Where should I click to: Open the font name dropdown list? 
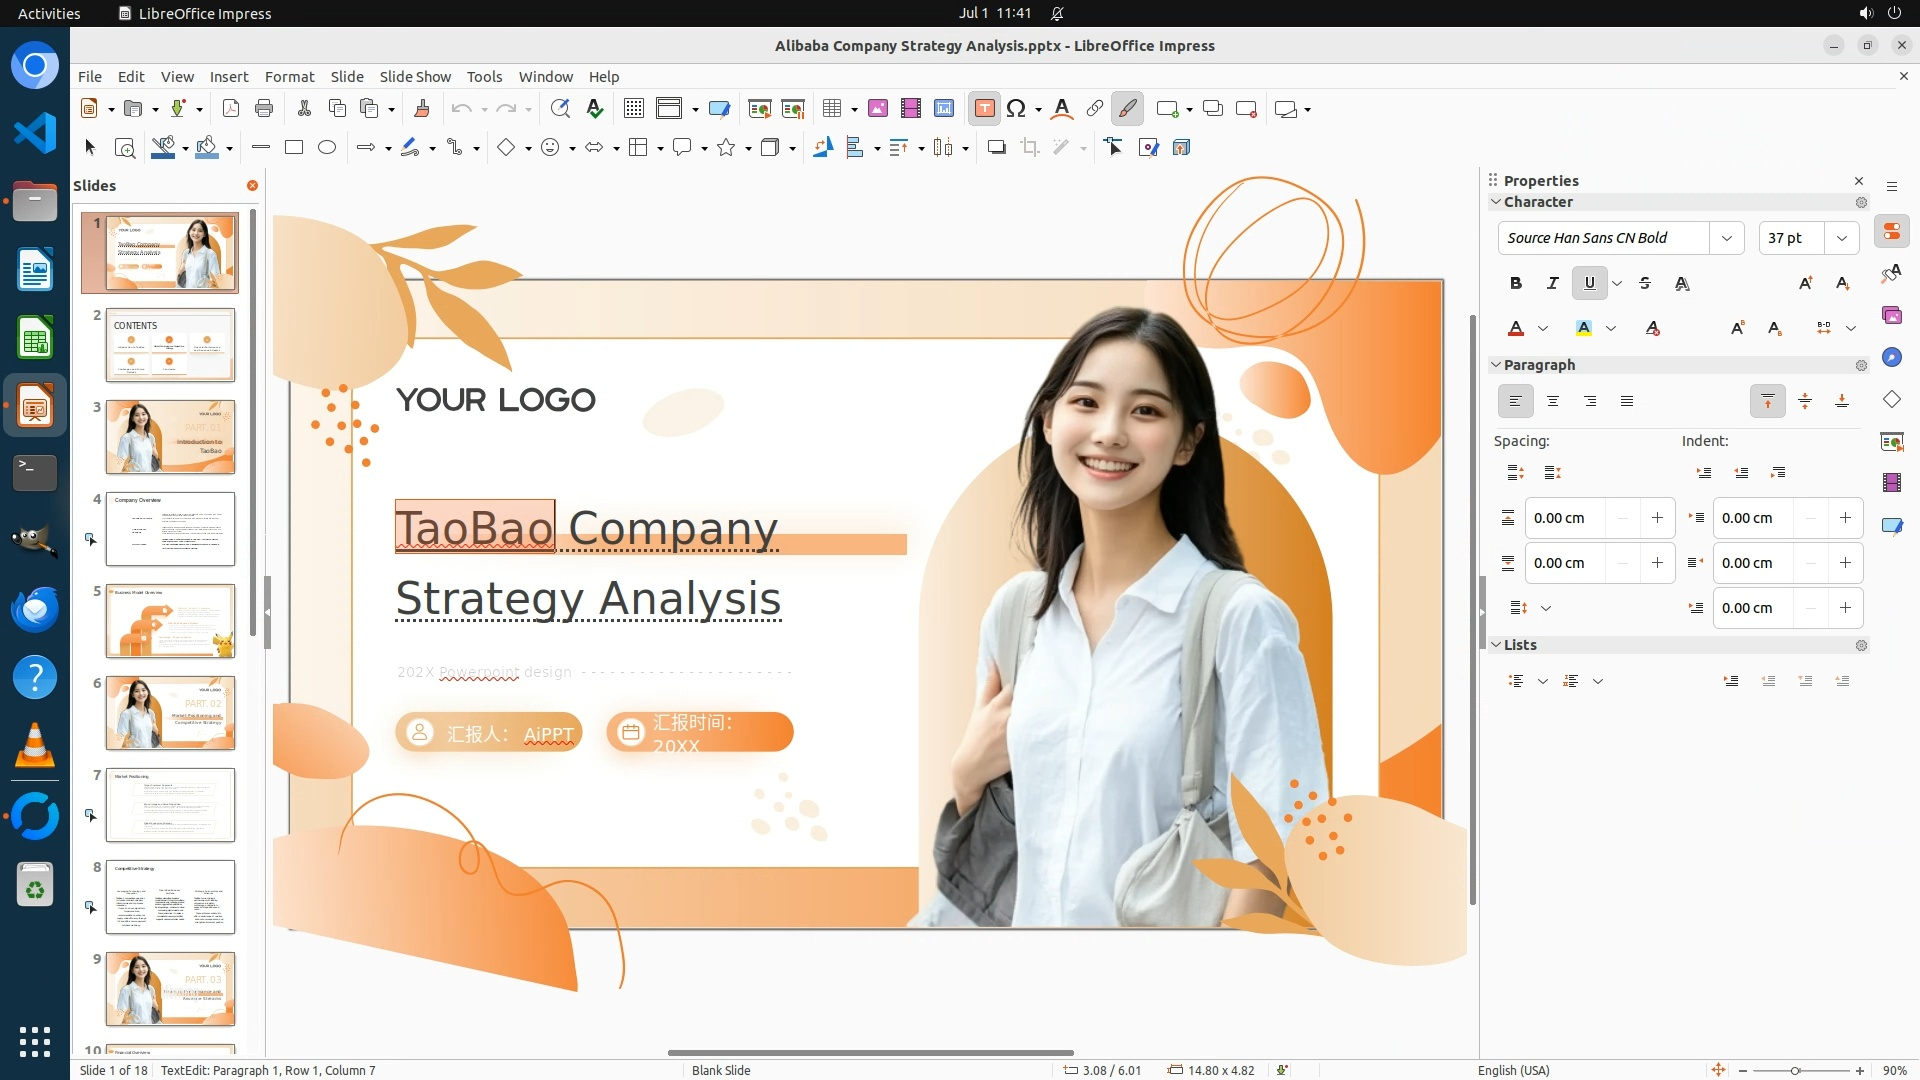tap(1726, 238)
